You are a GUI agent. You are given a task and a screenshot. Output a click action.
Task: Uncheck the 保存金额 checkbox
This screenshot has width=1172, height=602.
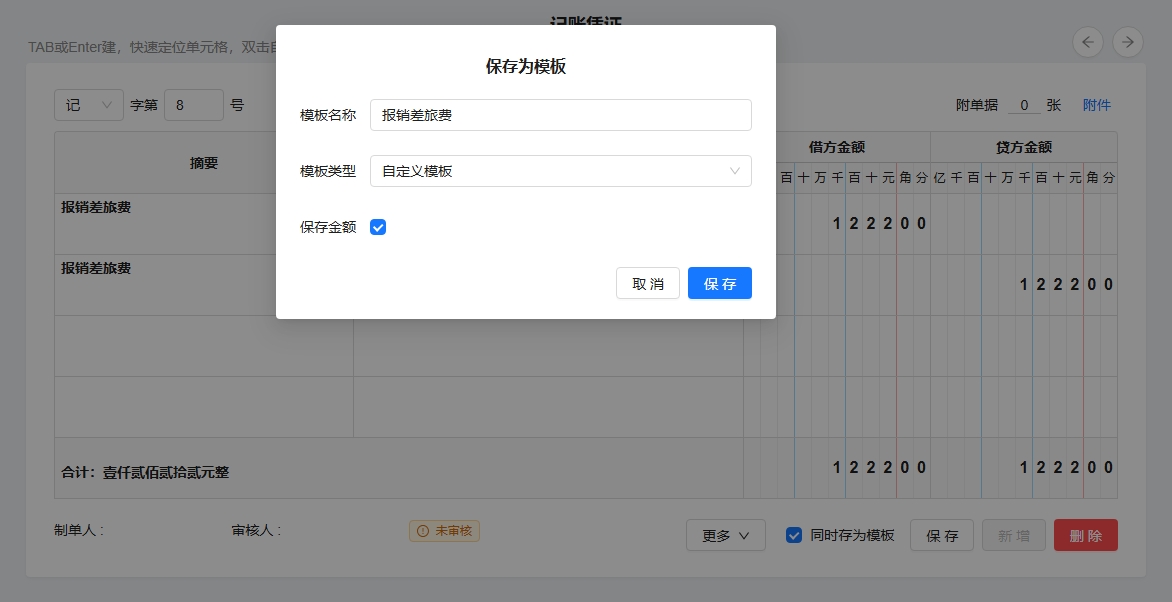[x=378, y=227]
